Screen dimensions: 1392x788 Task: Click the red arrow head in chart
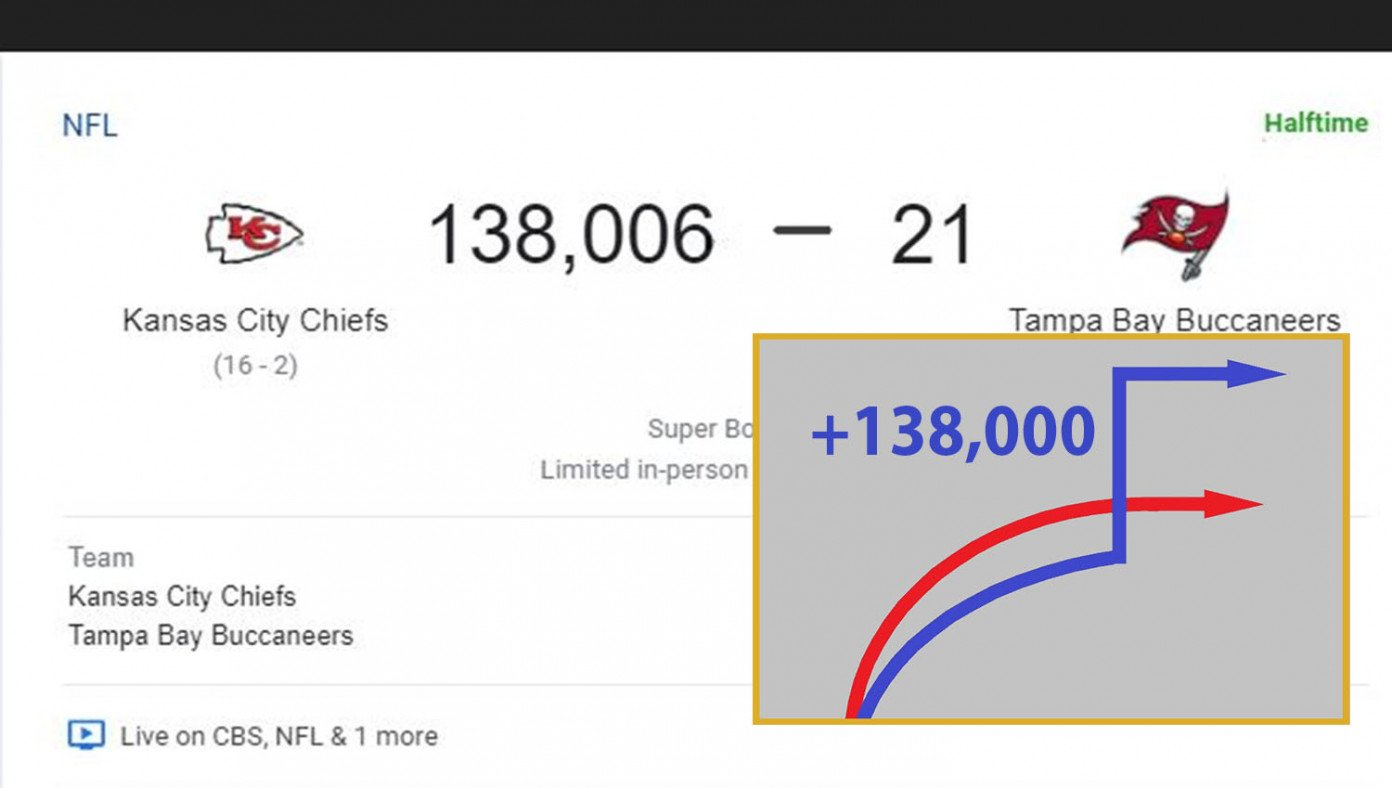pos(1233,504)
